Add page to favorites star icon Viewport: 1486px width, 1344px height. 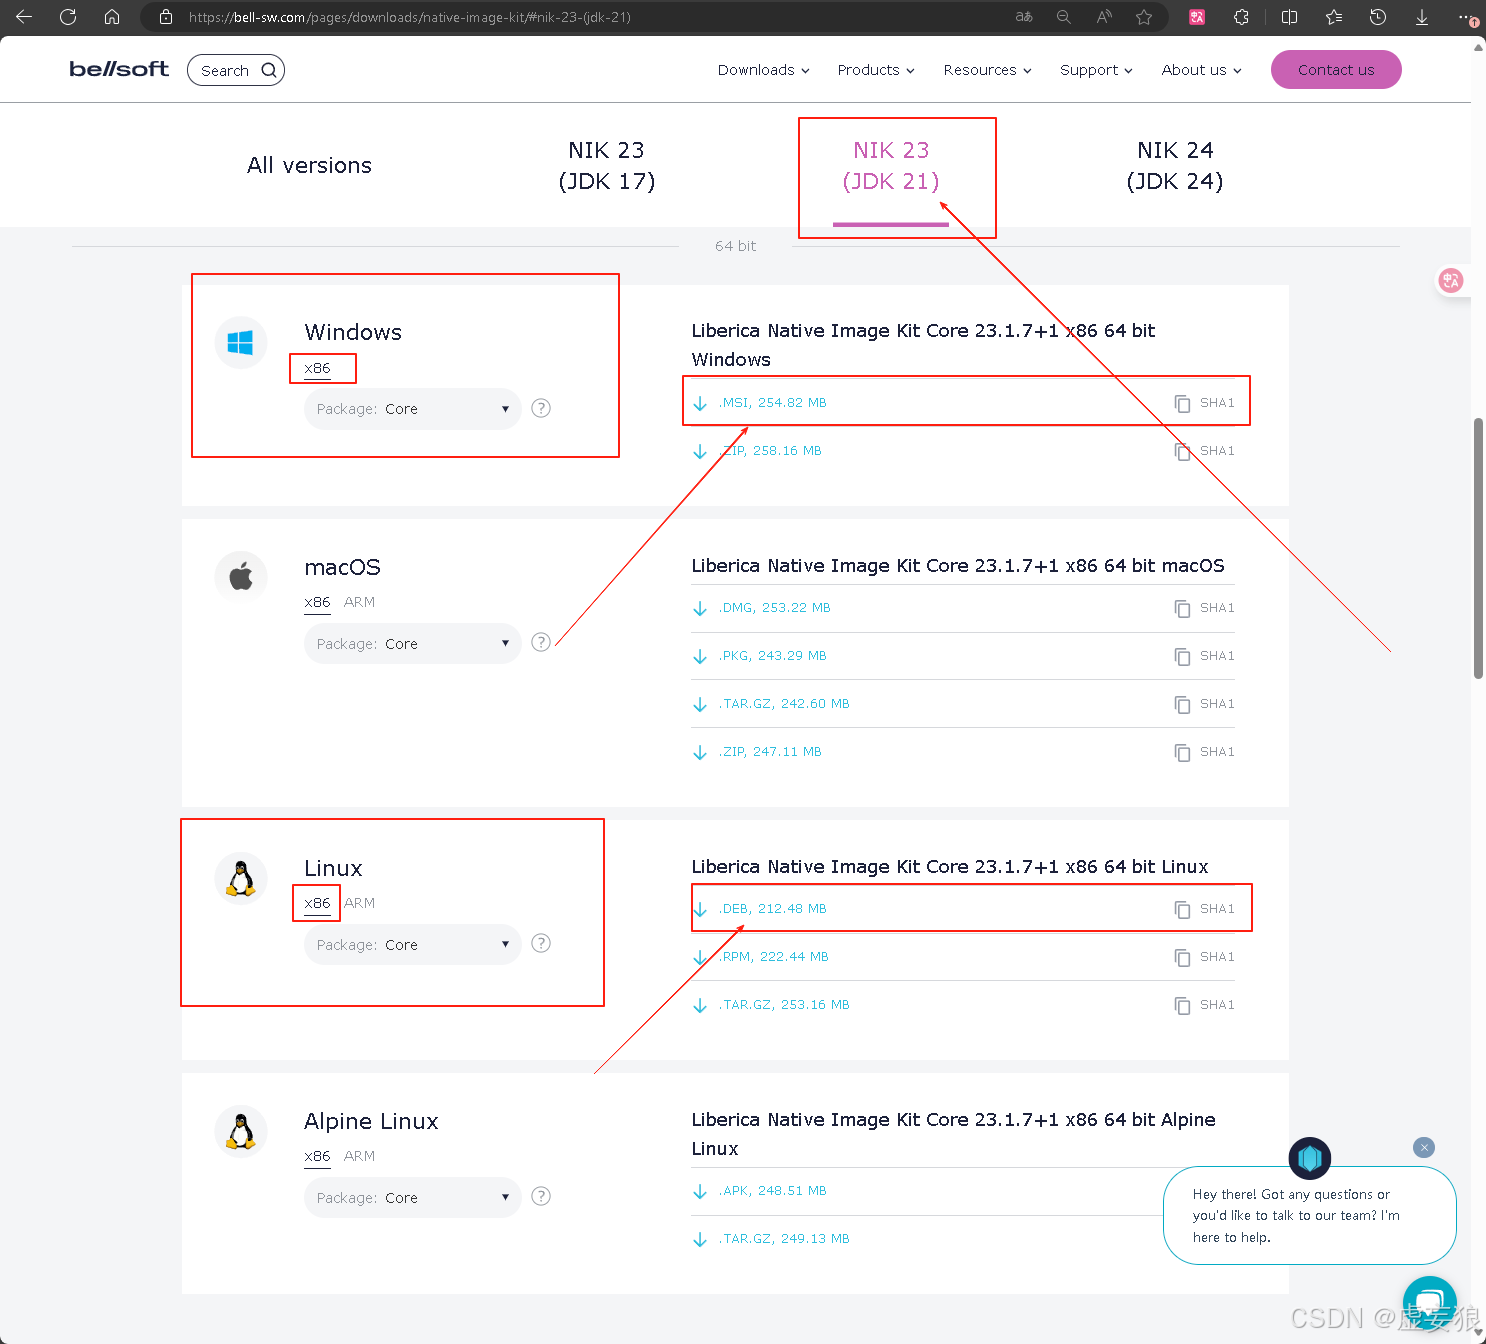click(1144, 17)
